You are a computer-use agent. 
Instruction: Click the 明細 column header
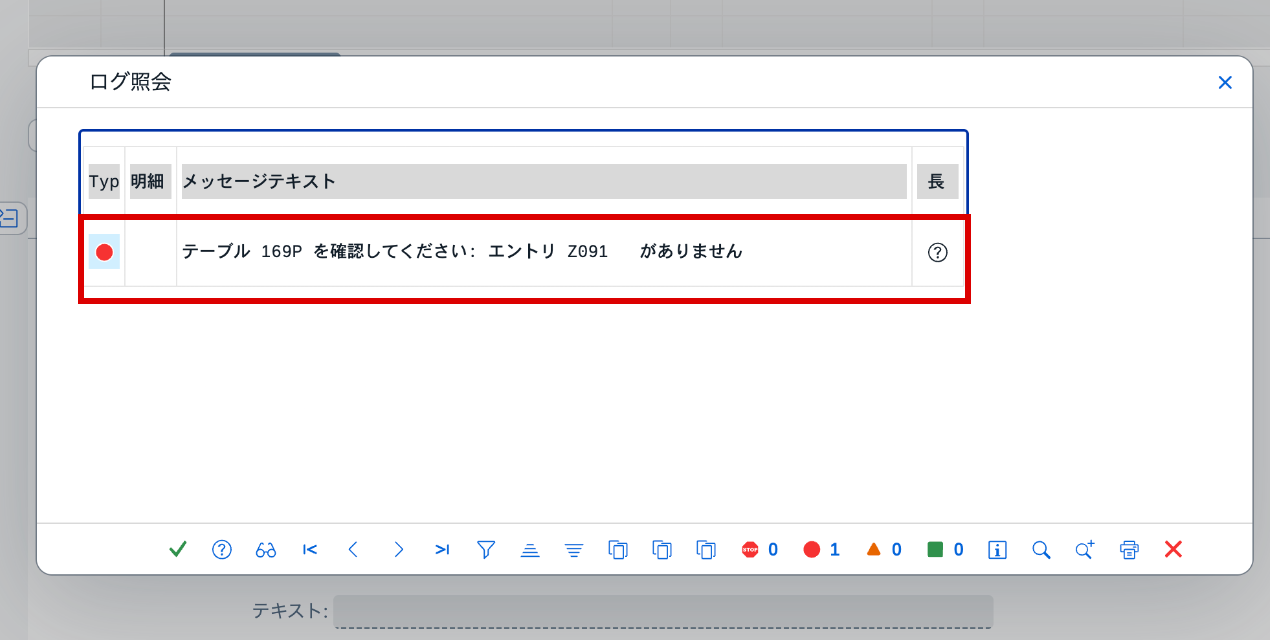click(150, 182)
